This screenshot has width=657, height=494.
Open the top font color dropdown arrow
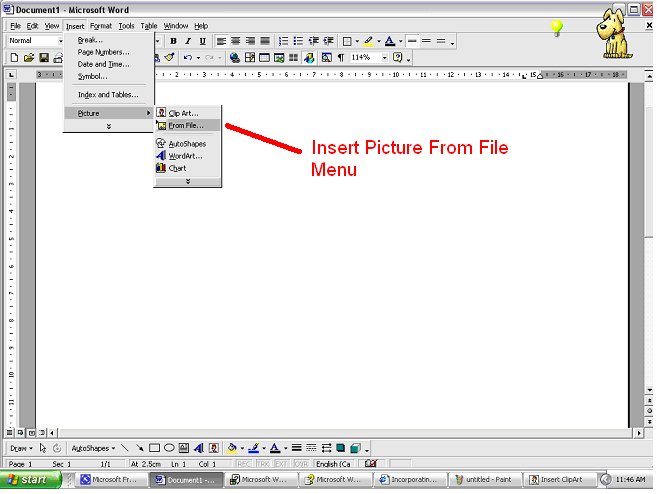click(x=401, y=41)
